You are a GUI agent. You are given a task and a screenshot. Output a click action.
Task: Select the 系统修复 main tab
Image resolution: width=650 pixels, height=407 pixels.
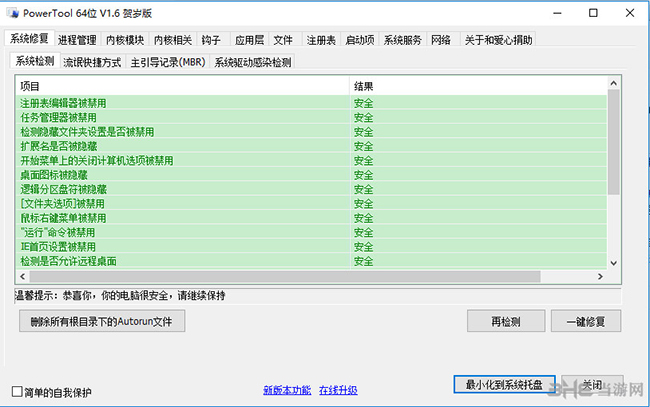(x=29, y=39)
